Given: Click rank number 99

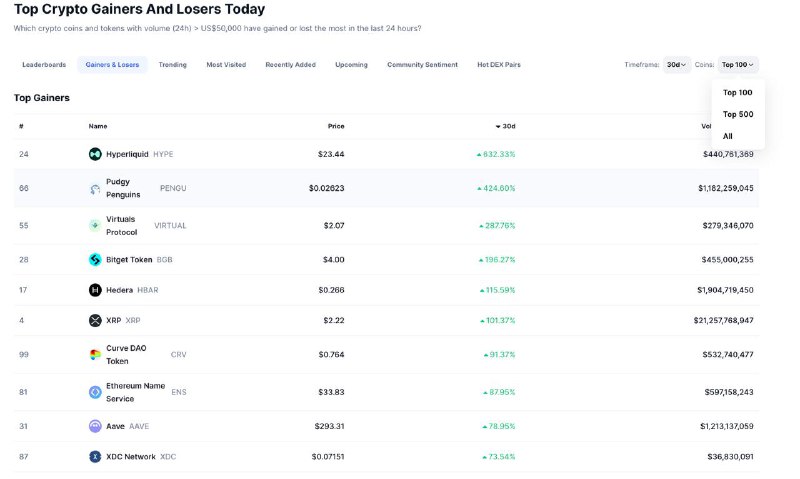Looking at the screenshot, I should pyautogui.click(x=23, y=355).
